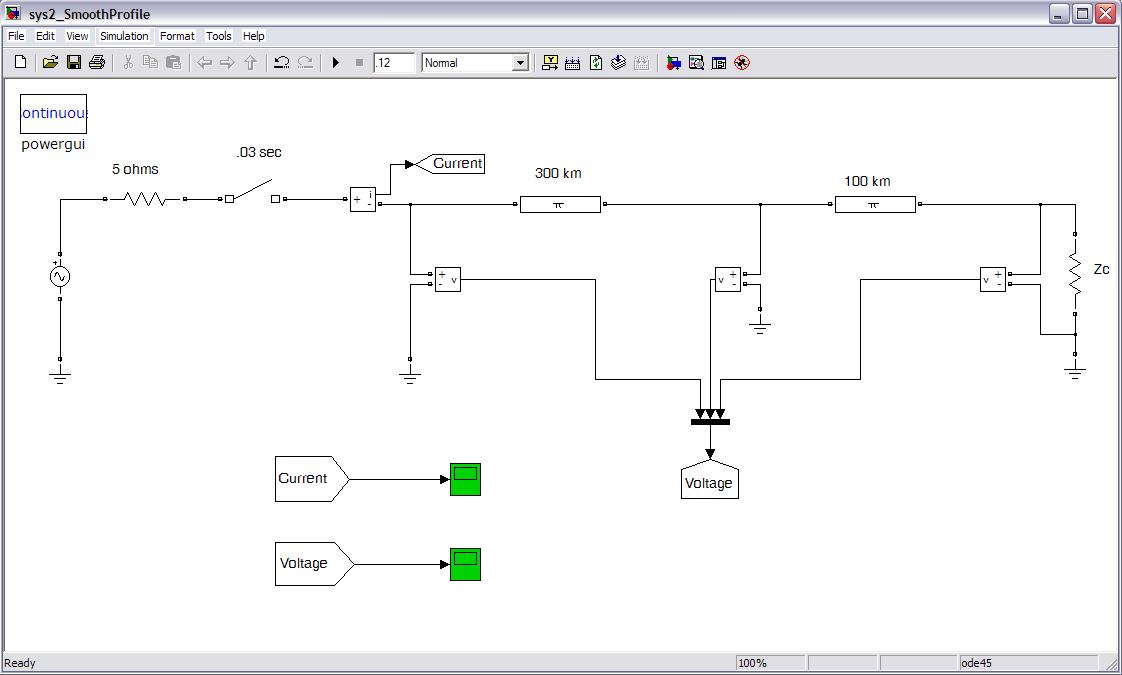Image resolution: width=1122 pixels, height=675 pixels.
Task: Open the Tools menu
Action: pyautogui.click(x=219, y=36)
